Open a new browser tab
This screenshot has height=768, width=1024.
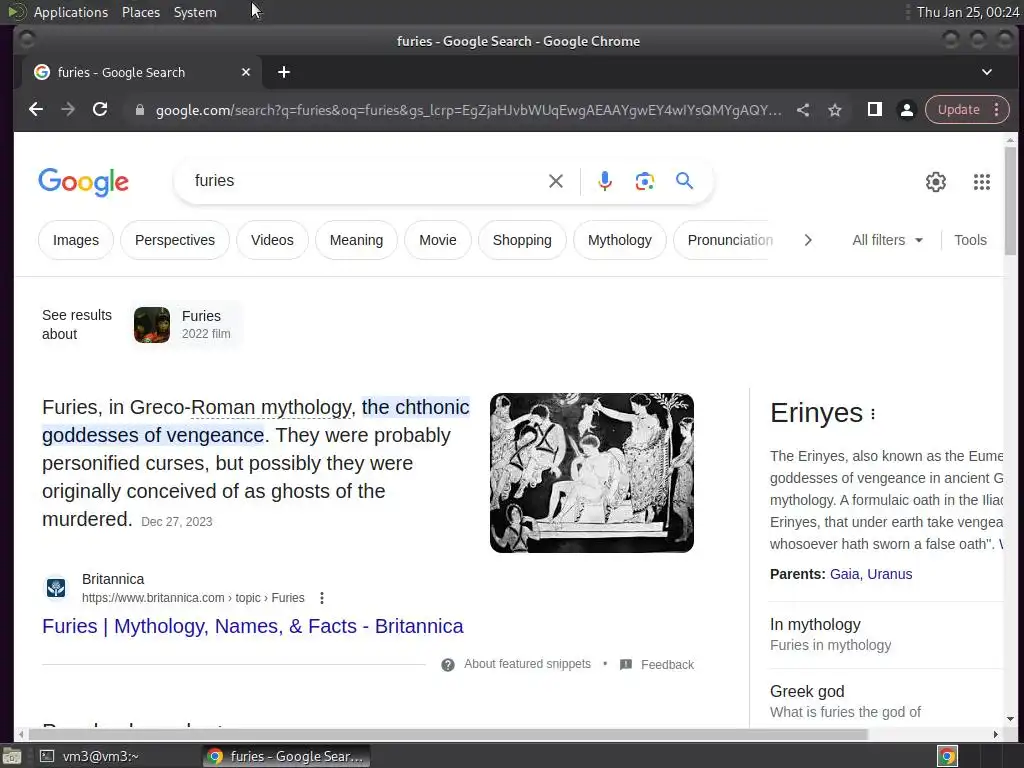pyautogui.click(x=283, y=72)
